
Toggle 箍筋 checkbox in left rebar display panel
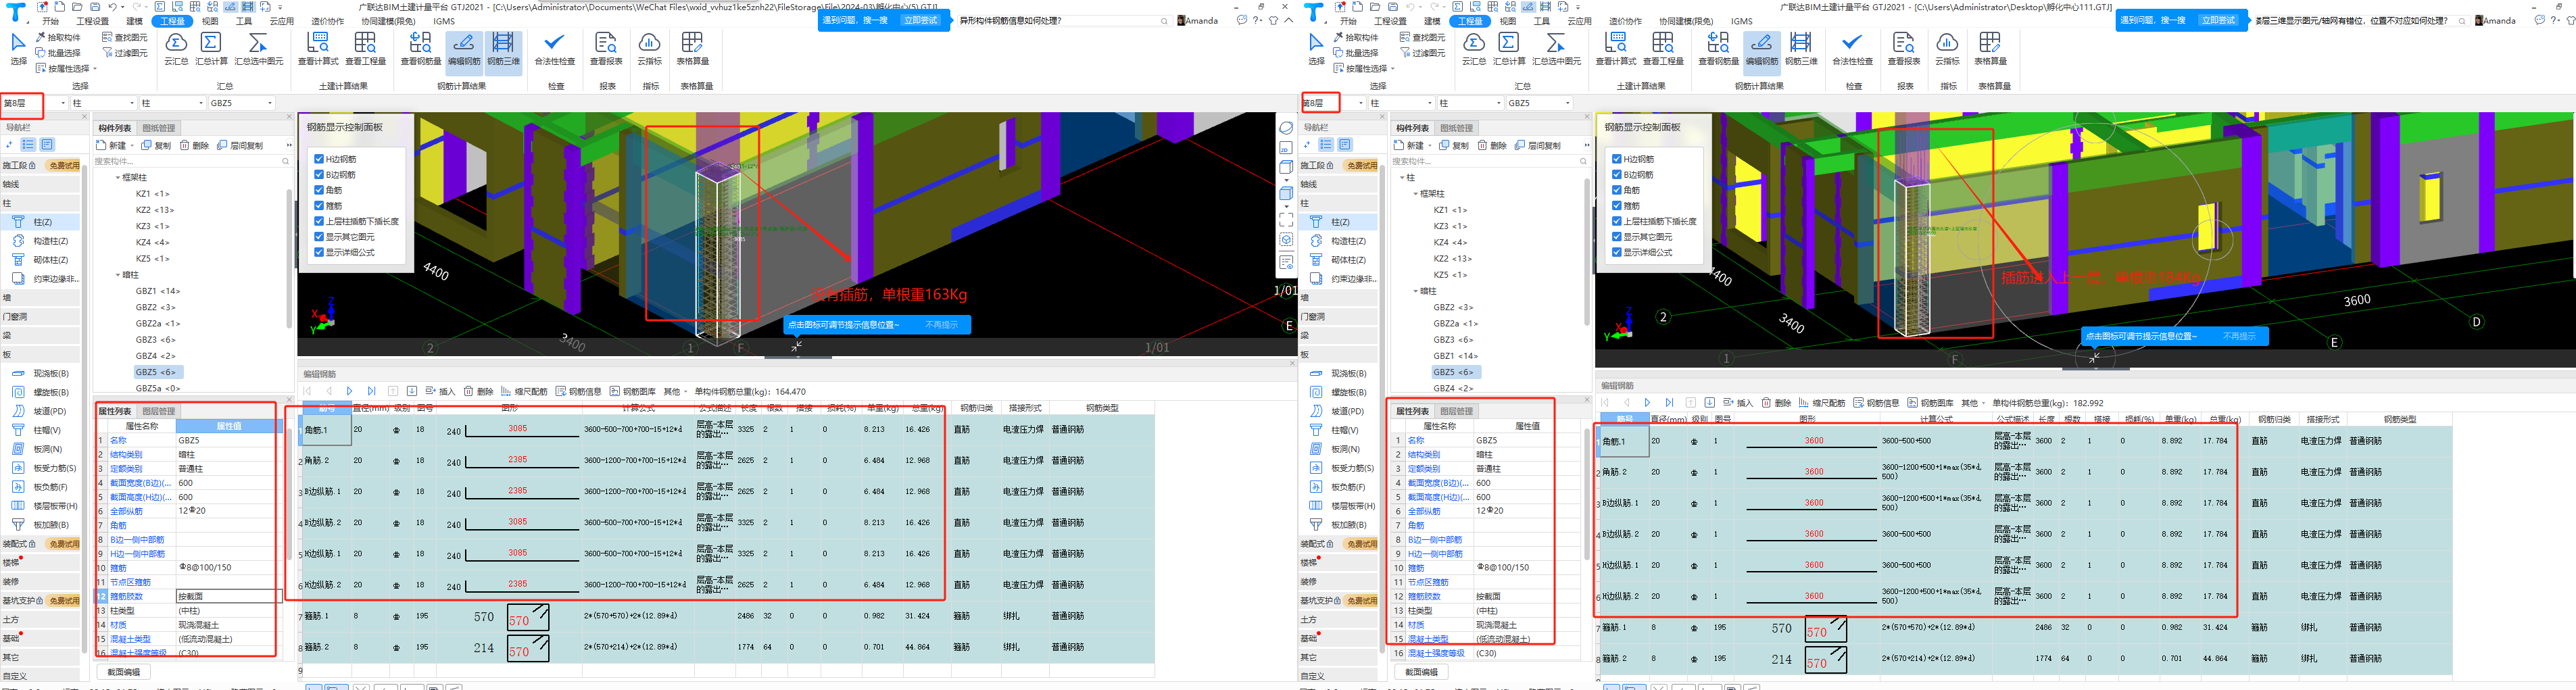coord(319,206)
